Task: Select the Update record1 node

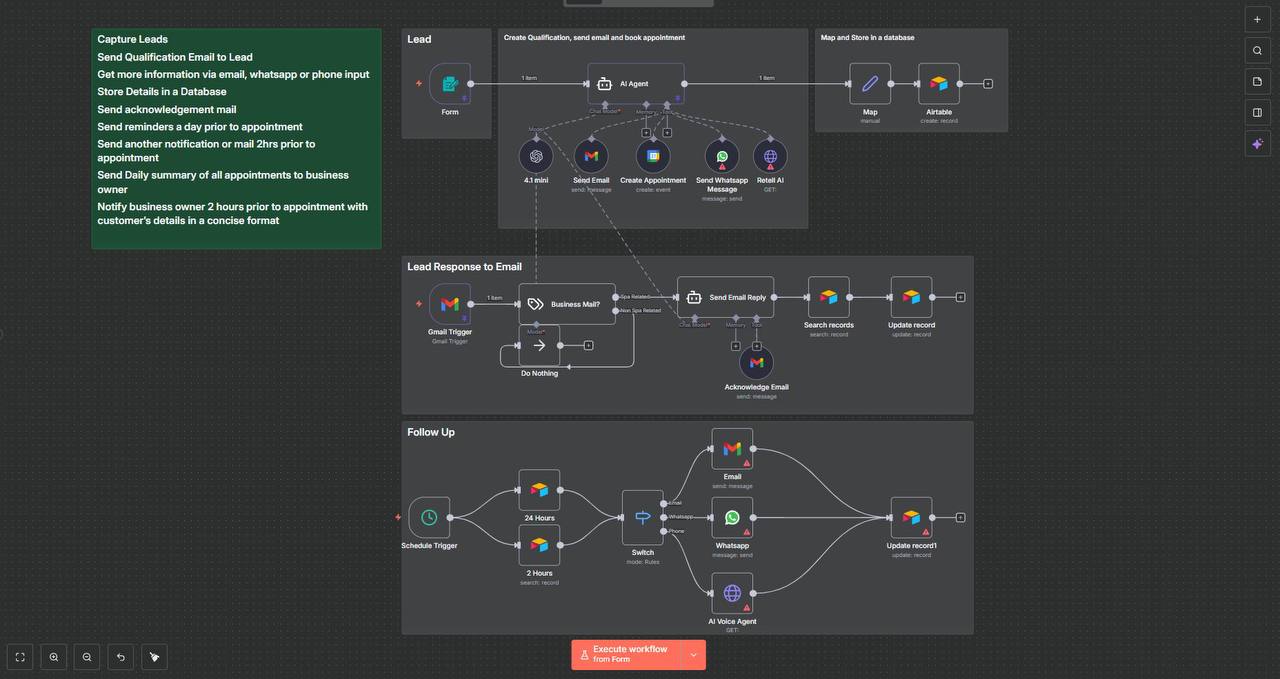Action: click(911, 517)
